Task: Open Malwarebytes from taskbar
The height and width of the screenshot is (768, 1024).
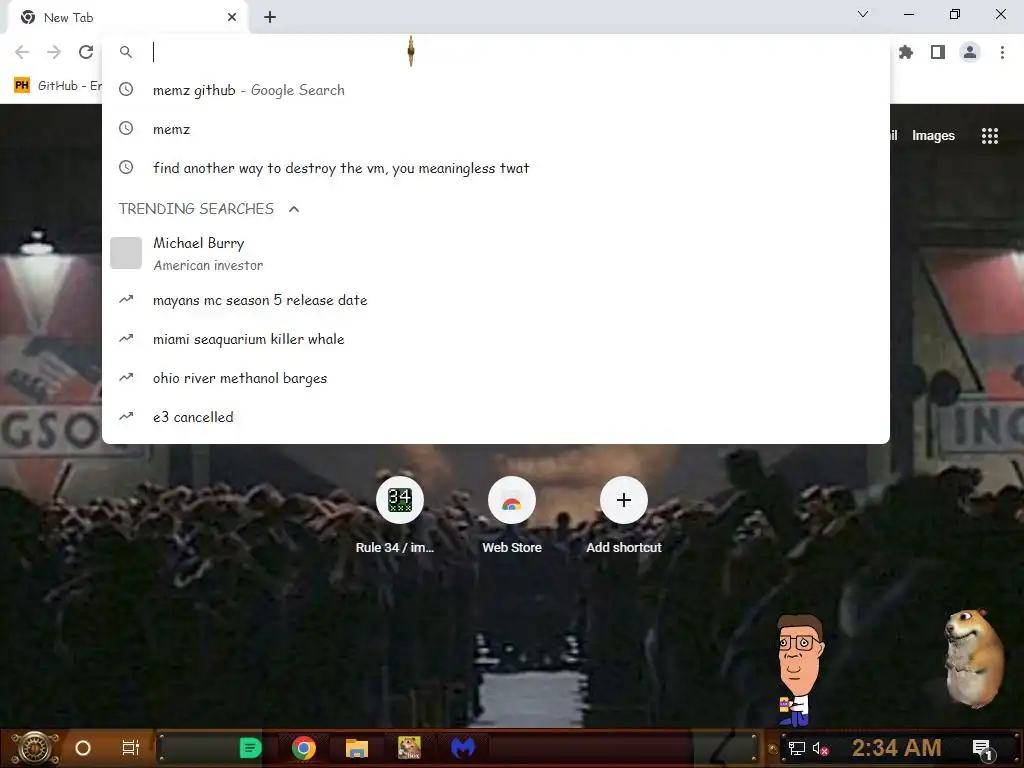Action: tap(463, 748)
